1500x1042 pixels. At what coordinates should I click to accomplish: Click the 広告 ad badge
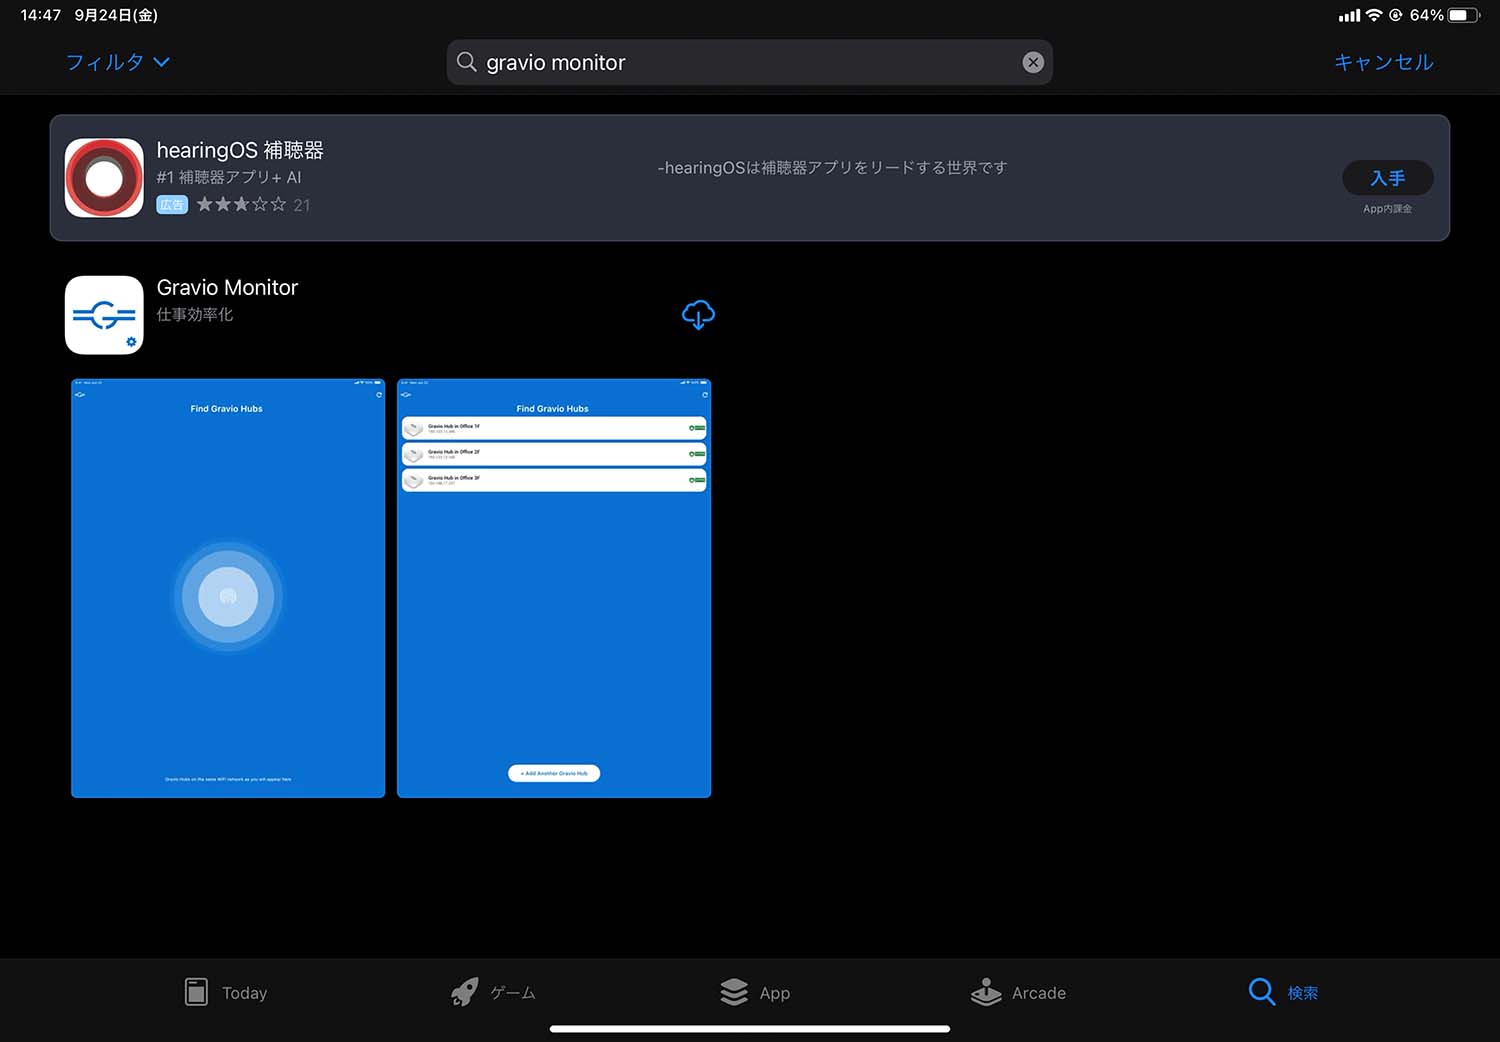(172, 205)
